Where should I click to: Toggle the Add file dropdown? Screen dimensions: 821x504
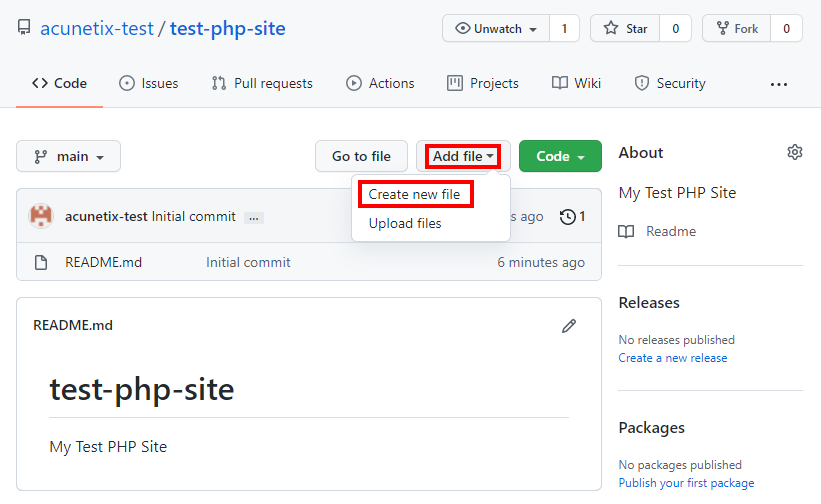click(463, 156)
